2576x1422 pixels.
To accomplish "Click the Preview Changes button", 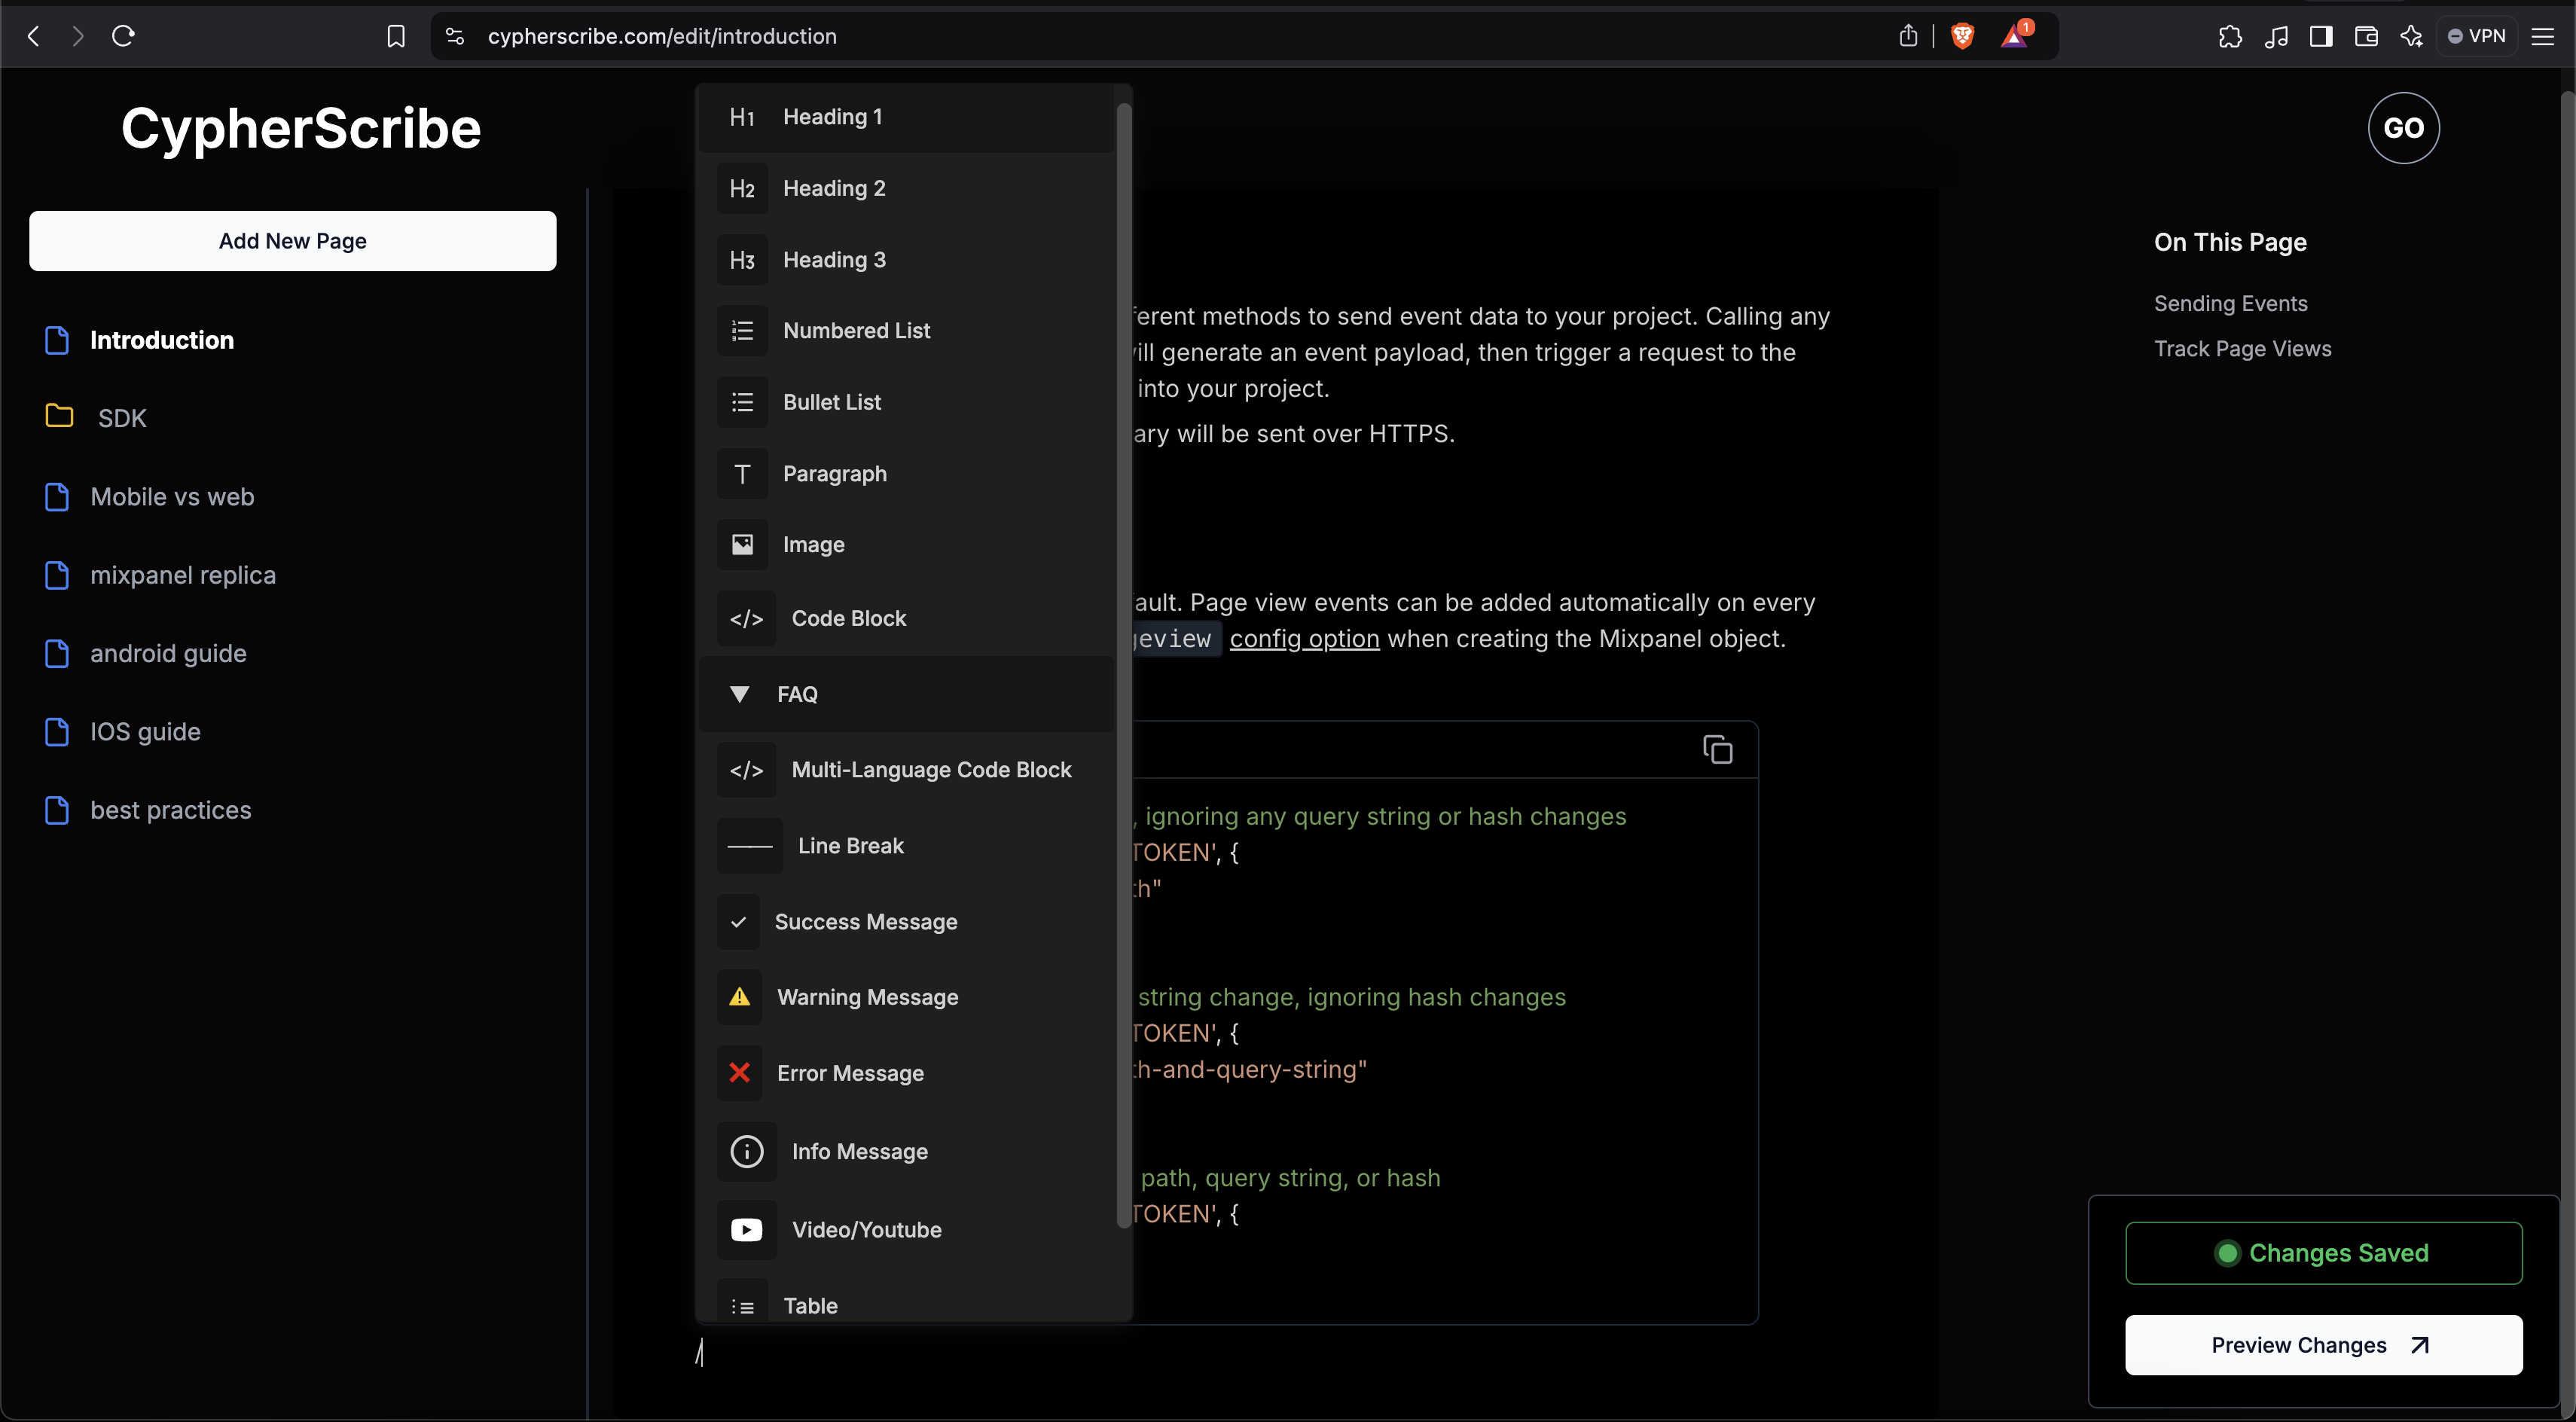I will pyautogui.click(x=2323, y=1345).
